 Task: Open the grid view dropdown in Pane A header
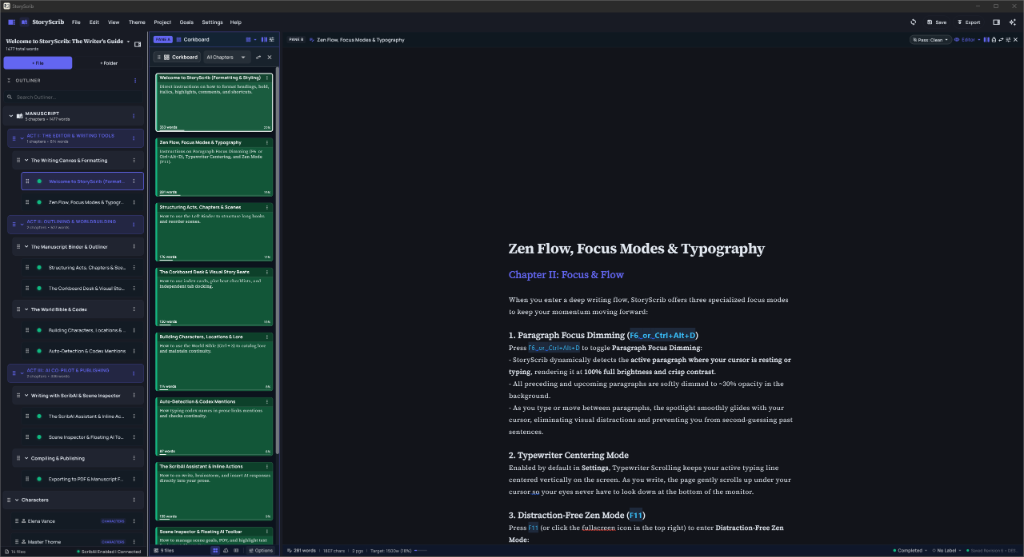(251, 40)
